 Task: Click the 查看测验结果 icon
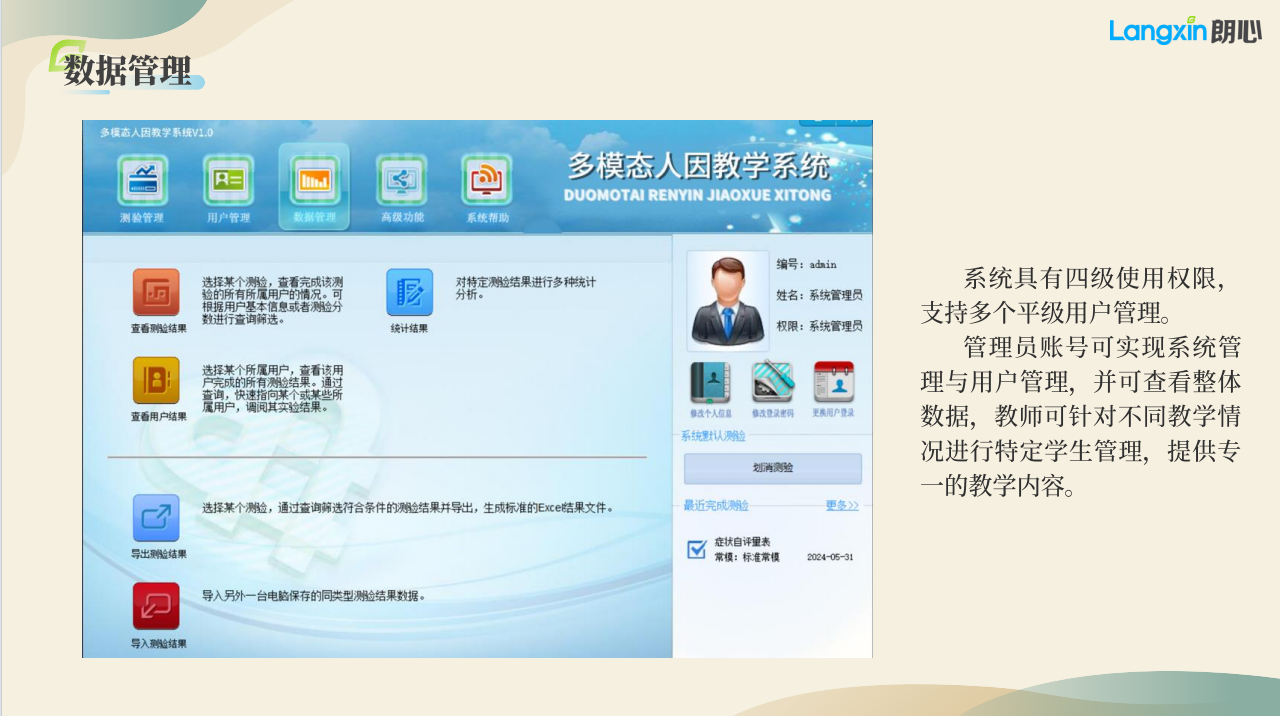(x=157, y=293)
